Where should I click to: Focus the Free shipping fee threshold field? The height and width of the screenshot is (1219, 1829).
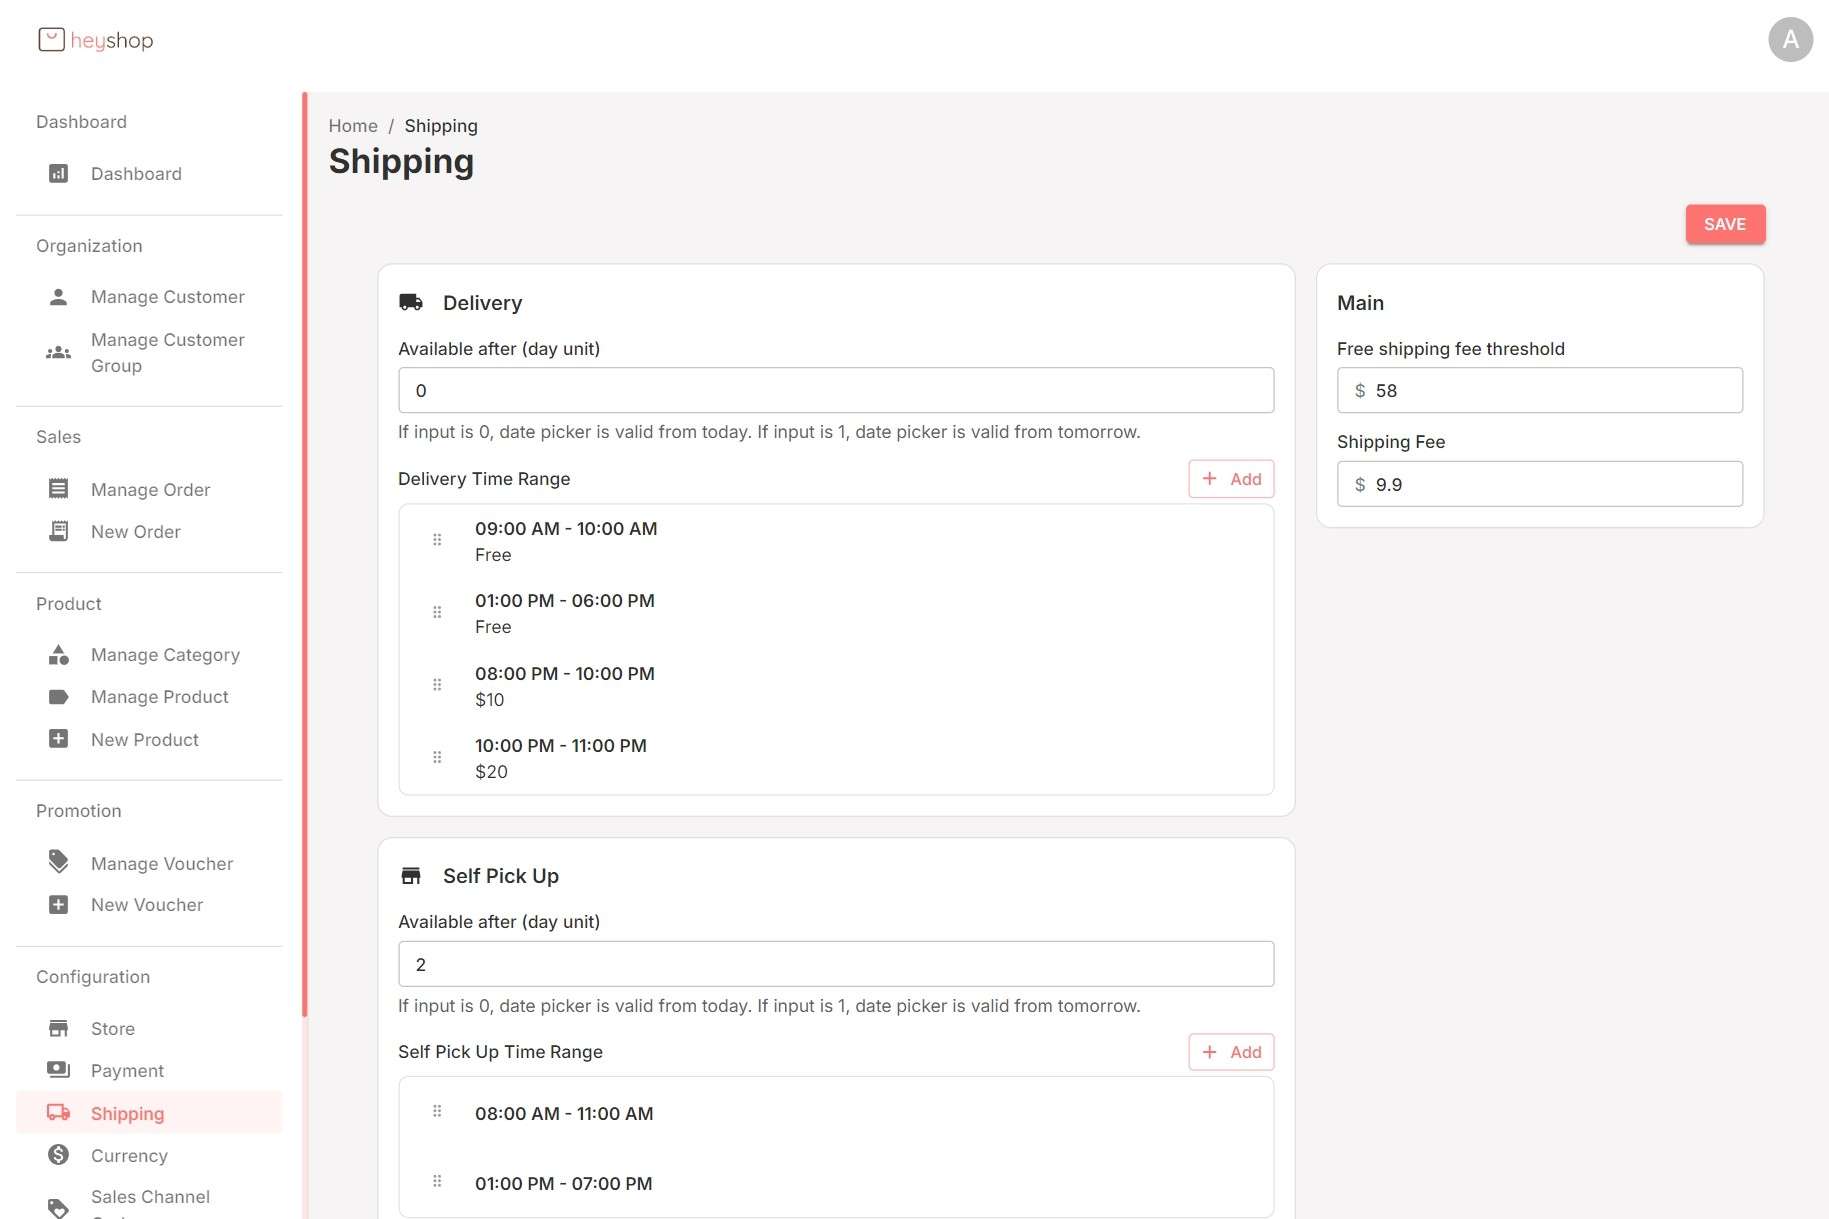1553,391
